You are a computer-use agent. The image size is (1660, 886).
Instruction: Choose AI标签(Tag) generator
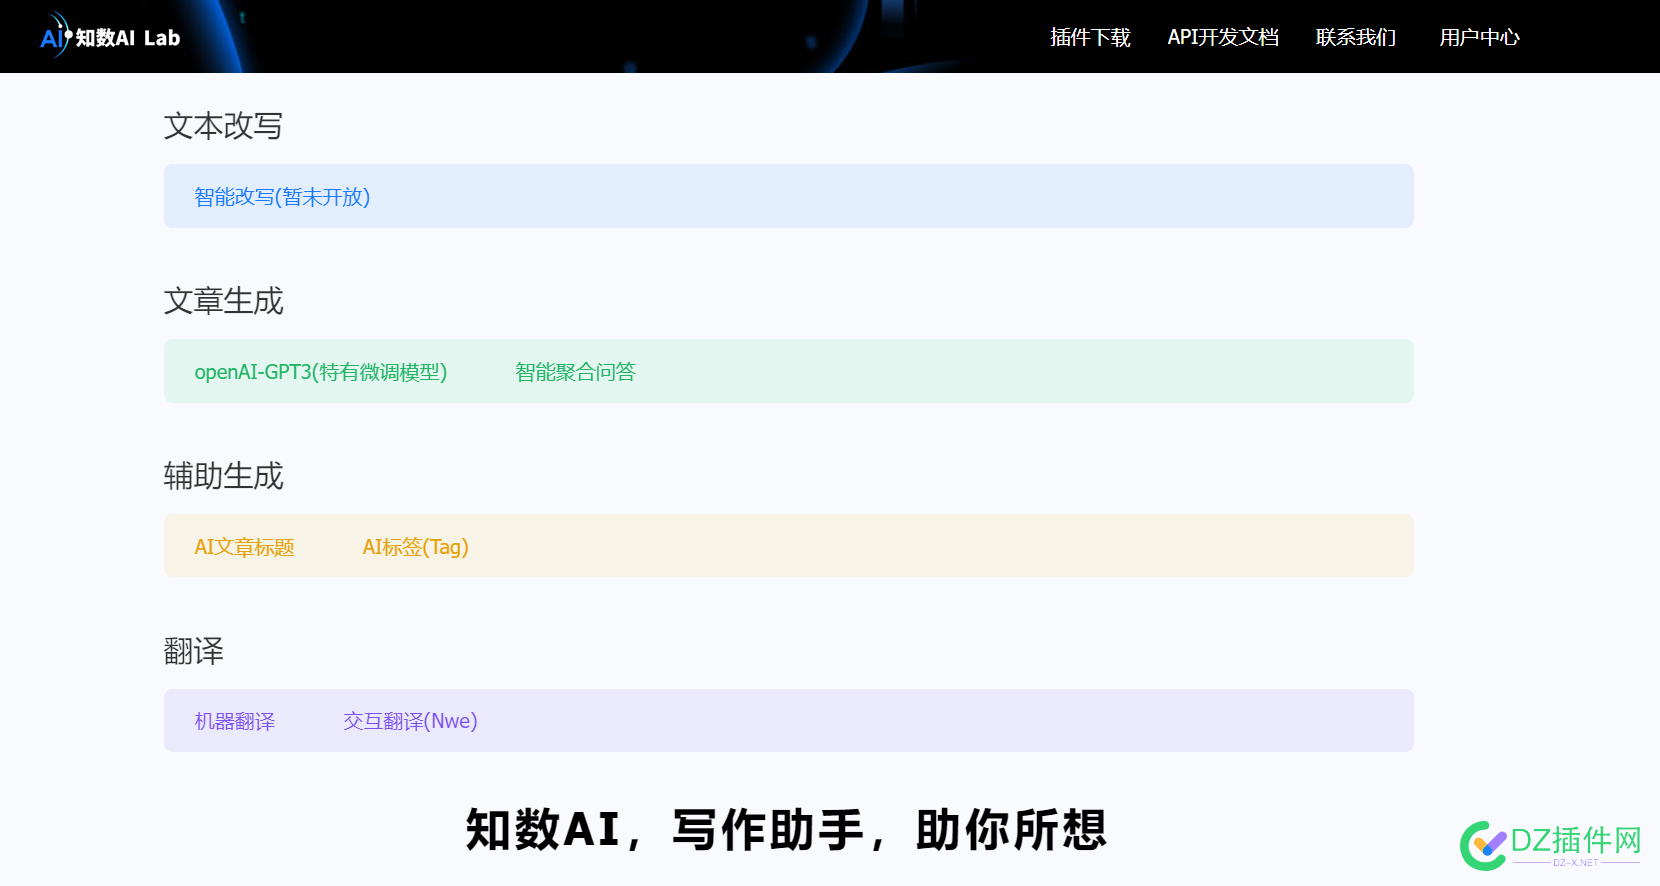(415, 547)
